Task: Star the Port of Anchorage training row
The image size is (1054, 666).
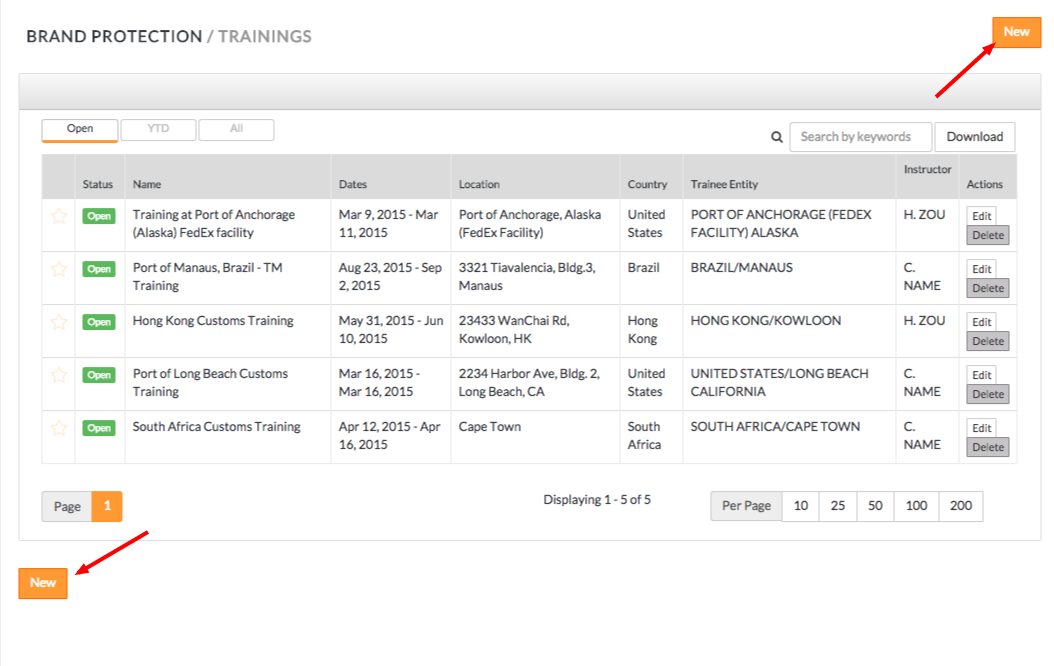Action: point(59,216)
